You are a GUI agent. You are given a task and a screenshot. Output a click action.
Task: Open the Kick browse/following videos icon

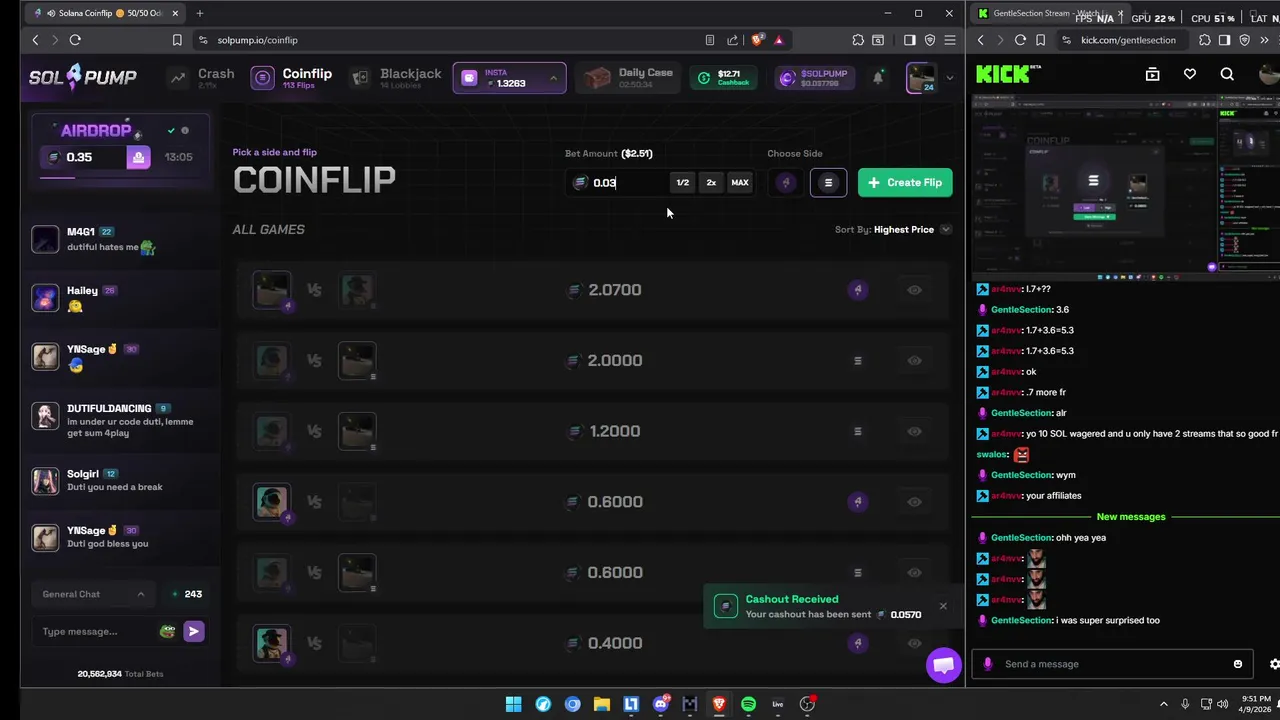click(1152, 74)
